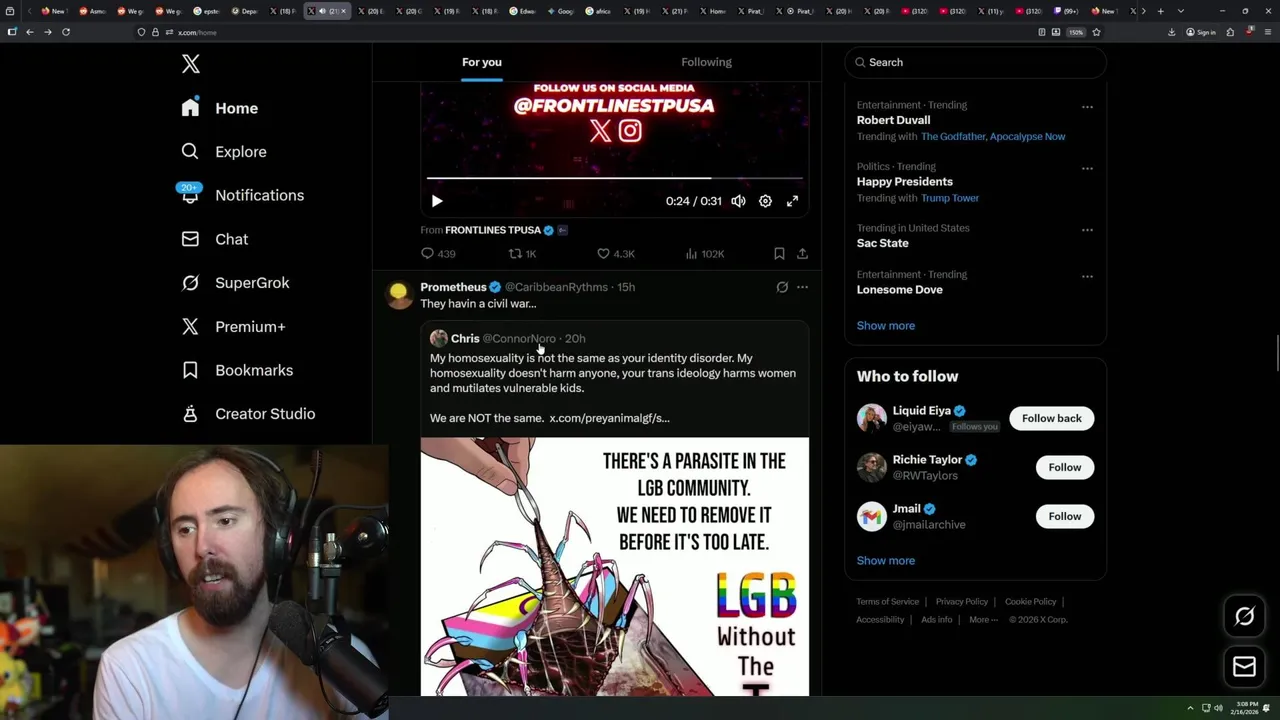The height and width of the screenshot is (720, 1280).
Task: Open a new browser tab
Action: tap(1160, 11)
